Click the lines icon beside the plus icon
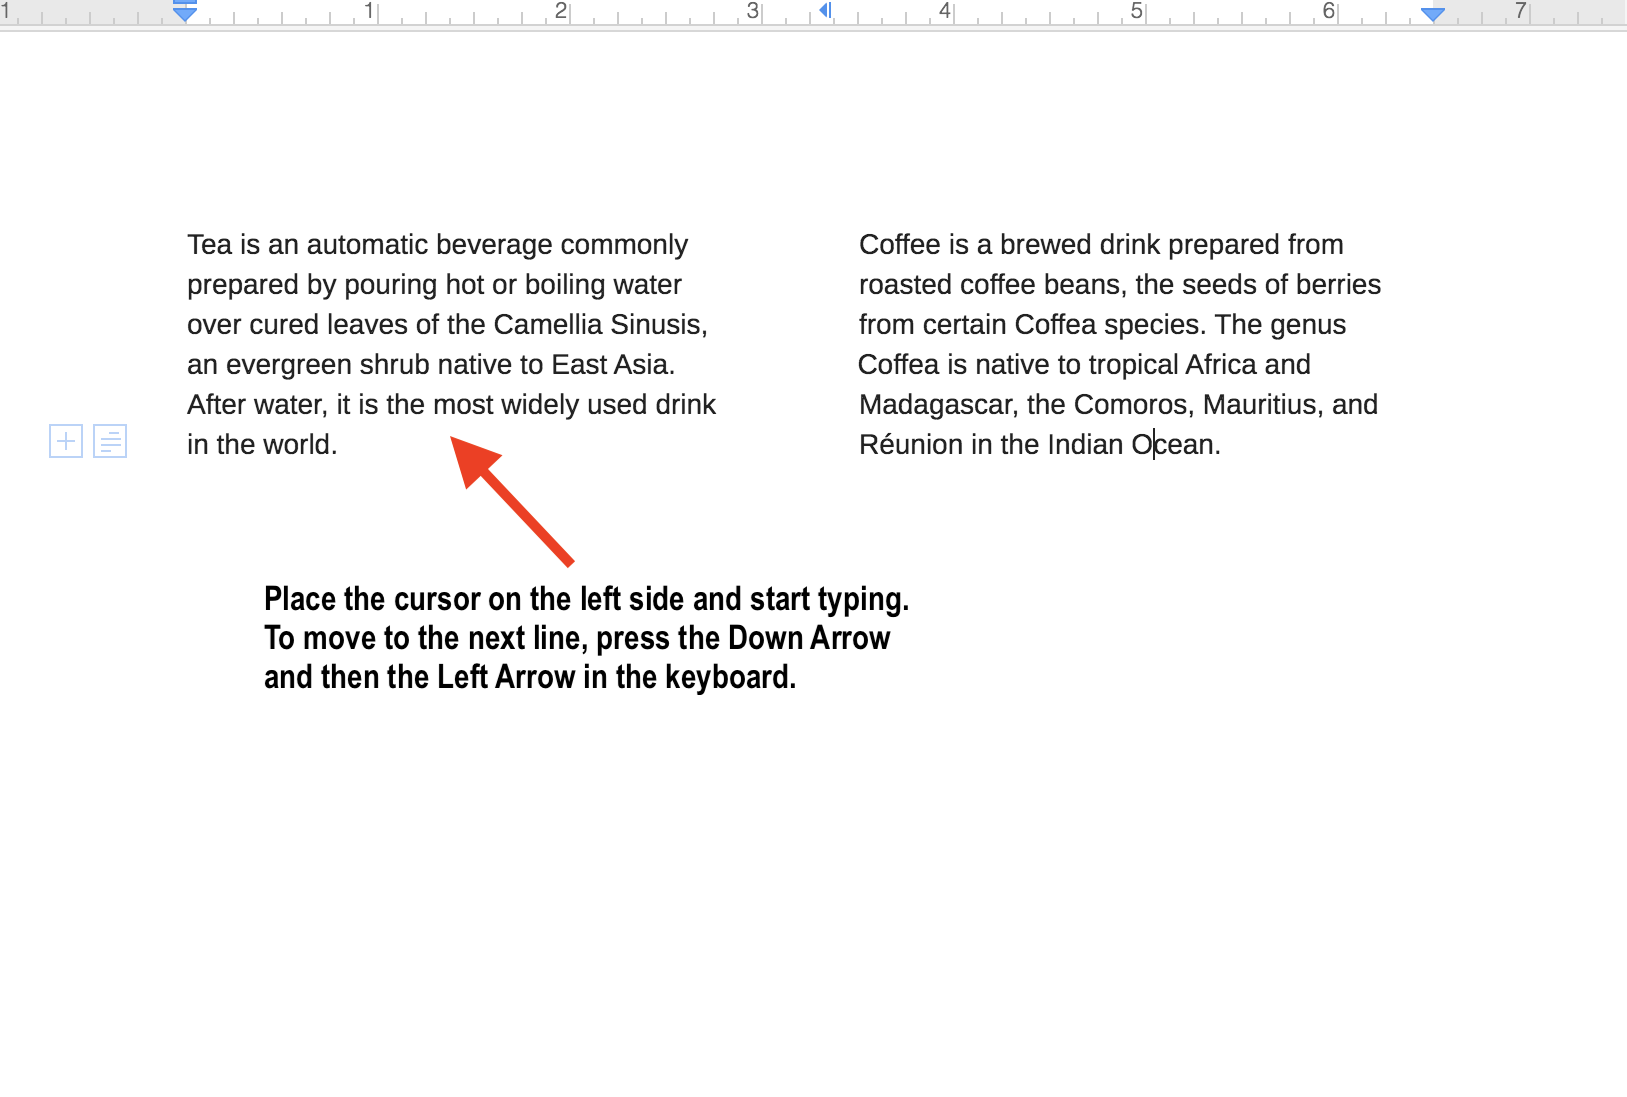The width and height of the screenshot is (1627, 1097). coord(110,441)
